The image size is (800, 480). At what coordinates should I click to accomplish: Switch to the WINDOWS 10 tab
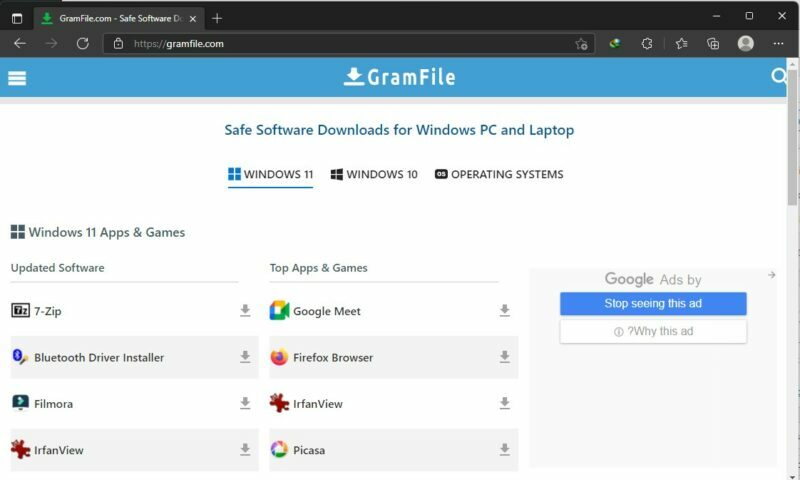click(x=374, y=174)
